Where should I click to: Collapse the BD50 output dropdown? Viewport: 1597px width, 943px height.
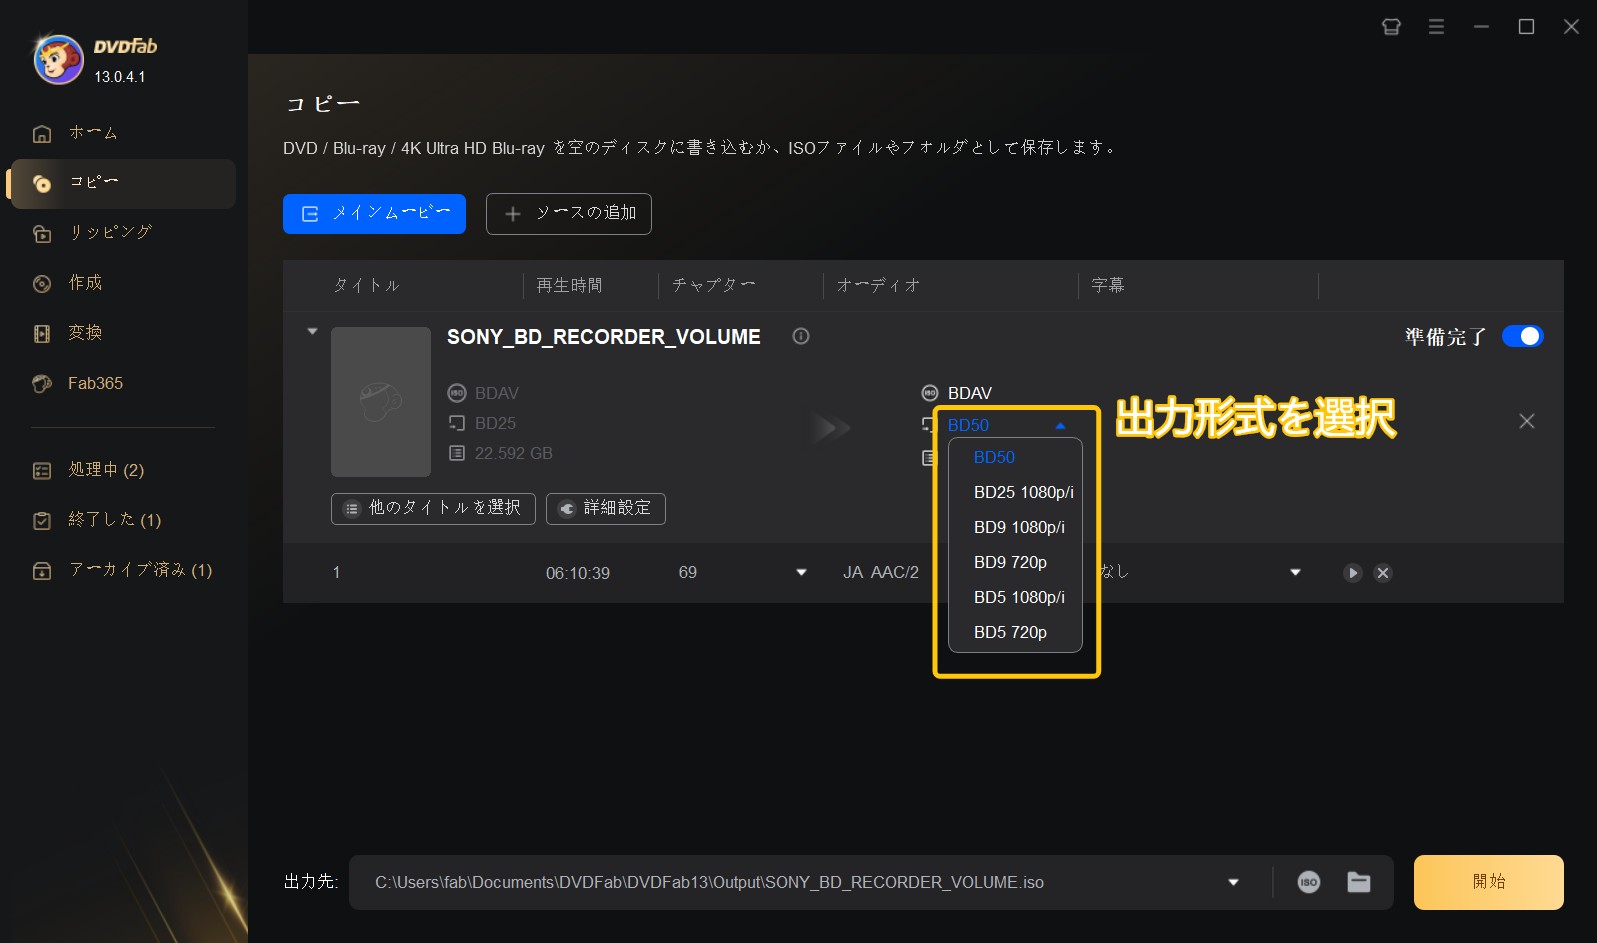pyautogui.click(x=1060, y=426)
